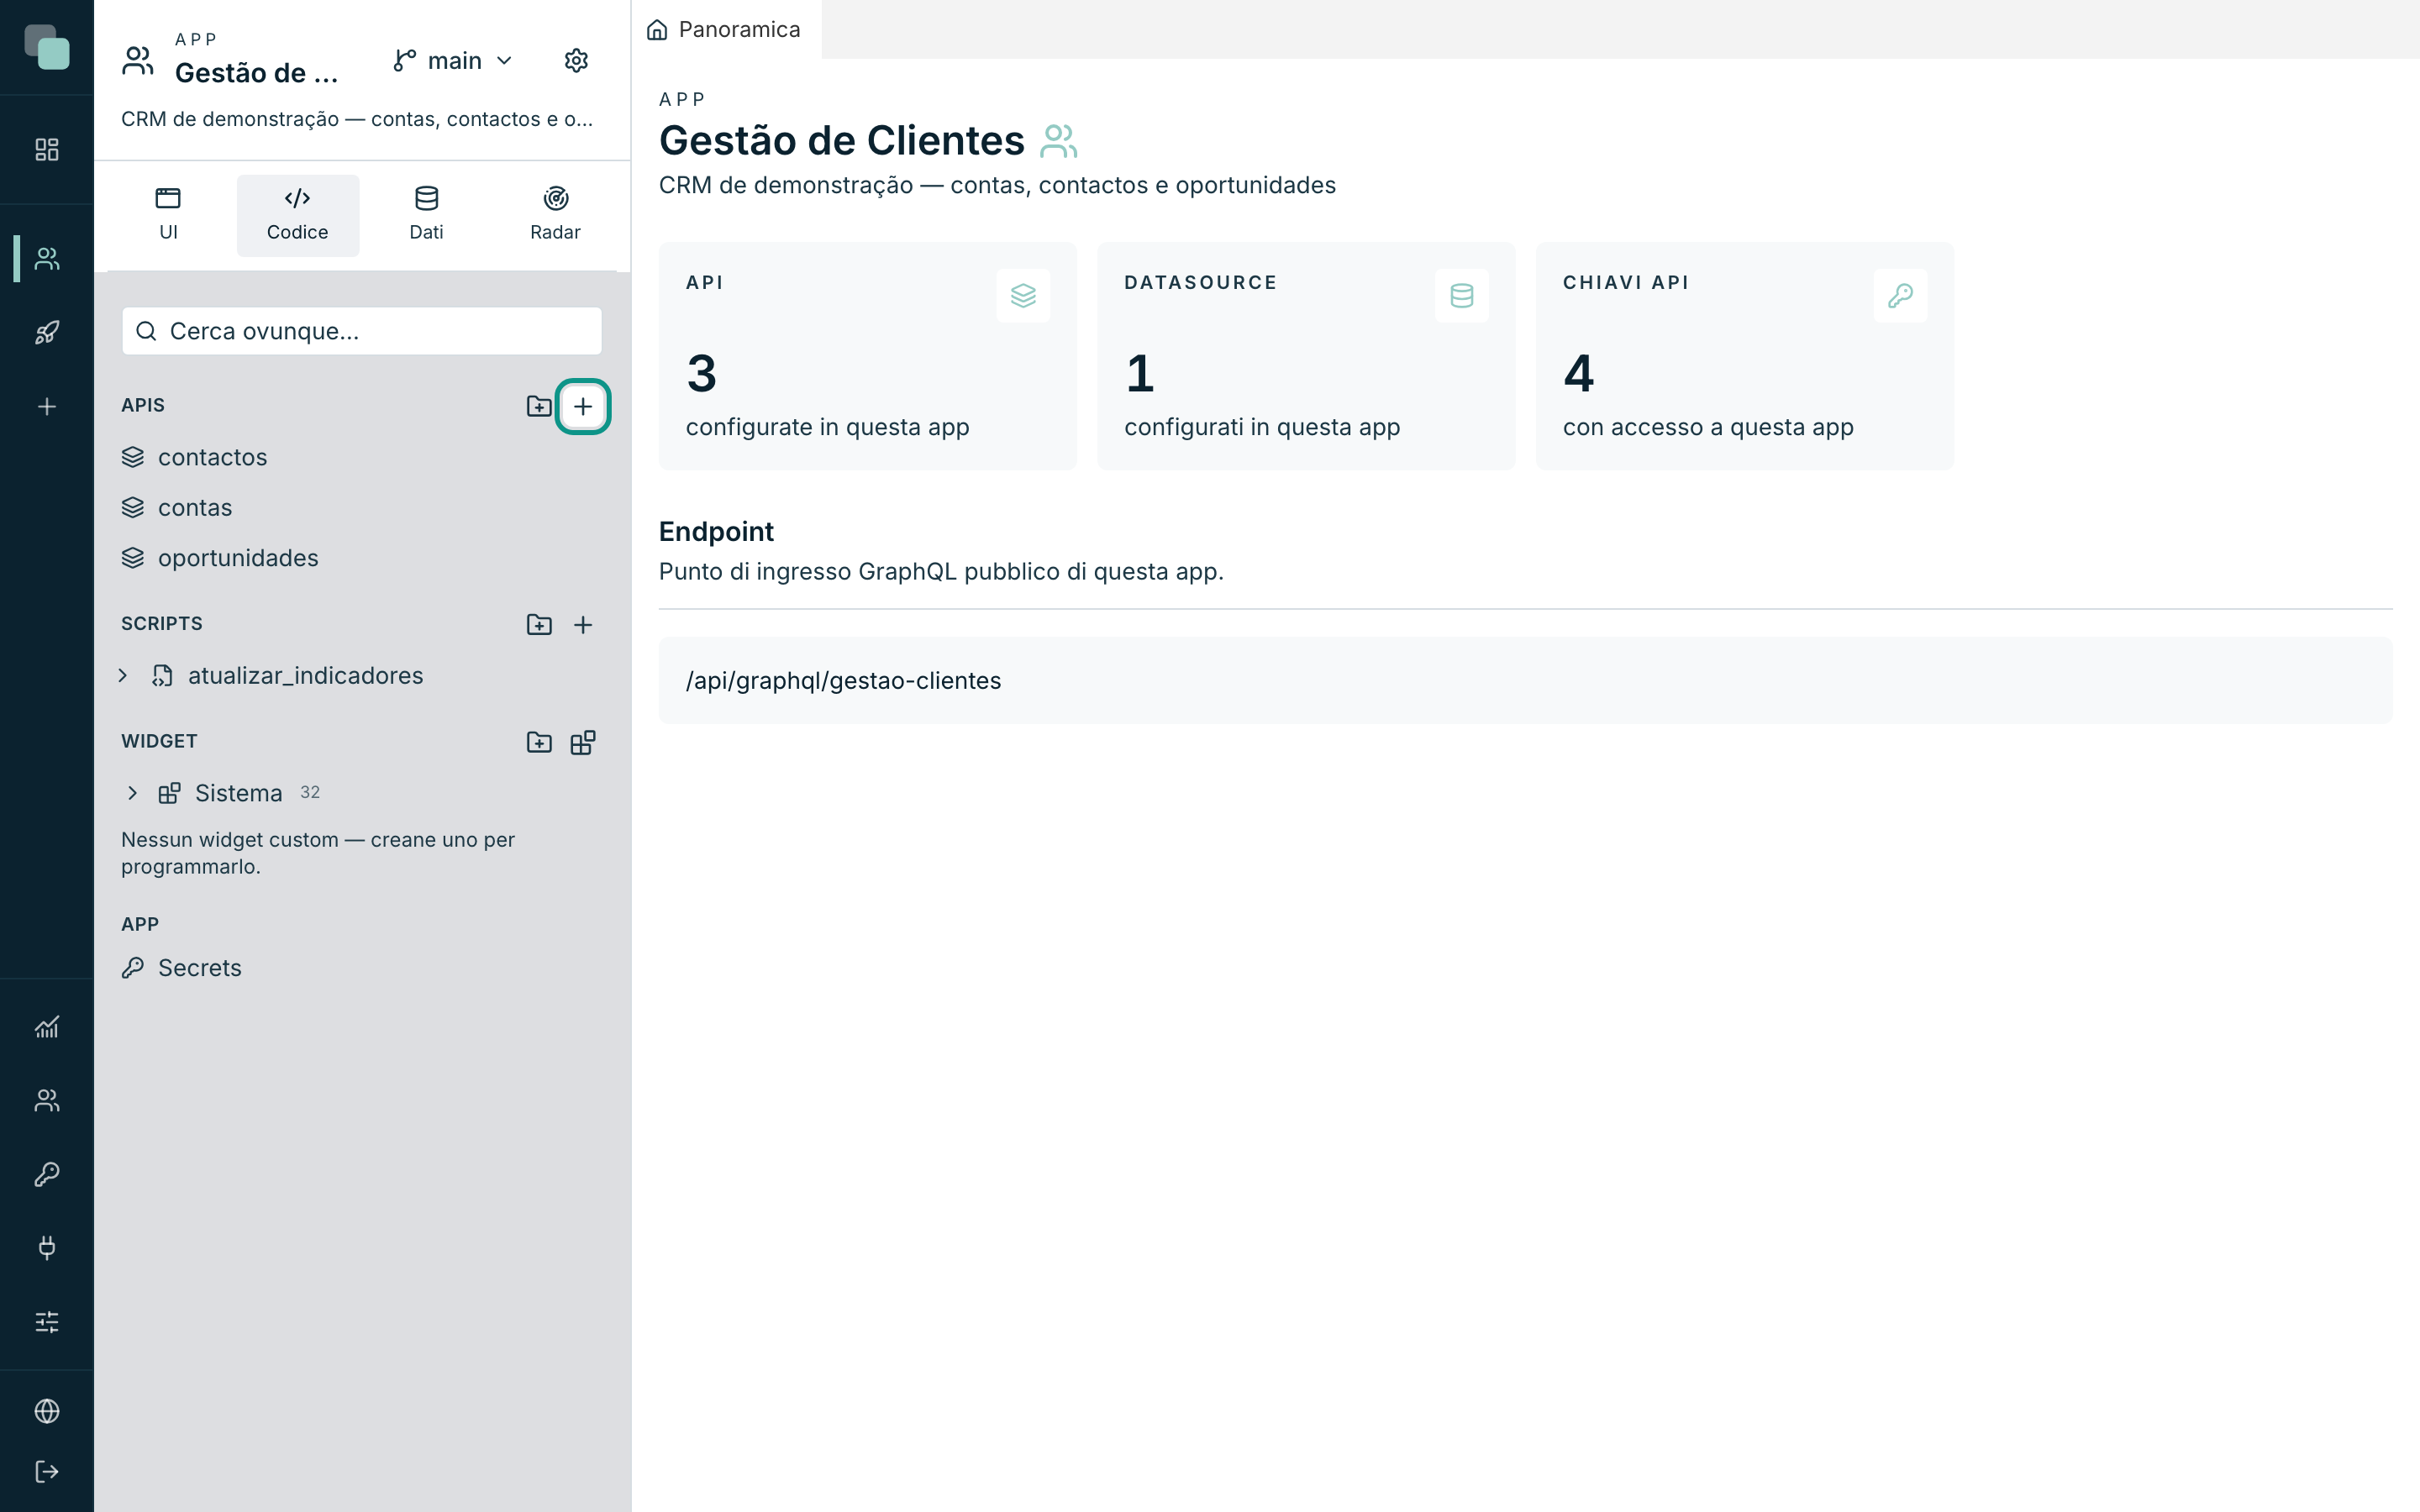Viewport: 2420px width, 1512px height.
Task: Open the main branch dropdown
Action: (453, 61)
